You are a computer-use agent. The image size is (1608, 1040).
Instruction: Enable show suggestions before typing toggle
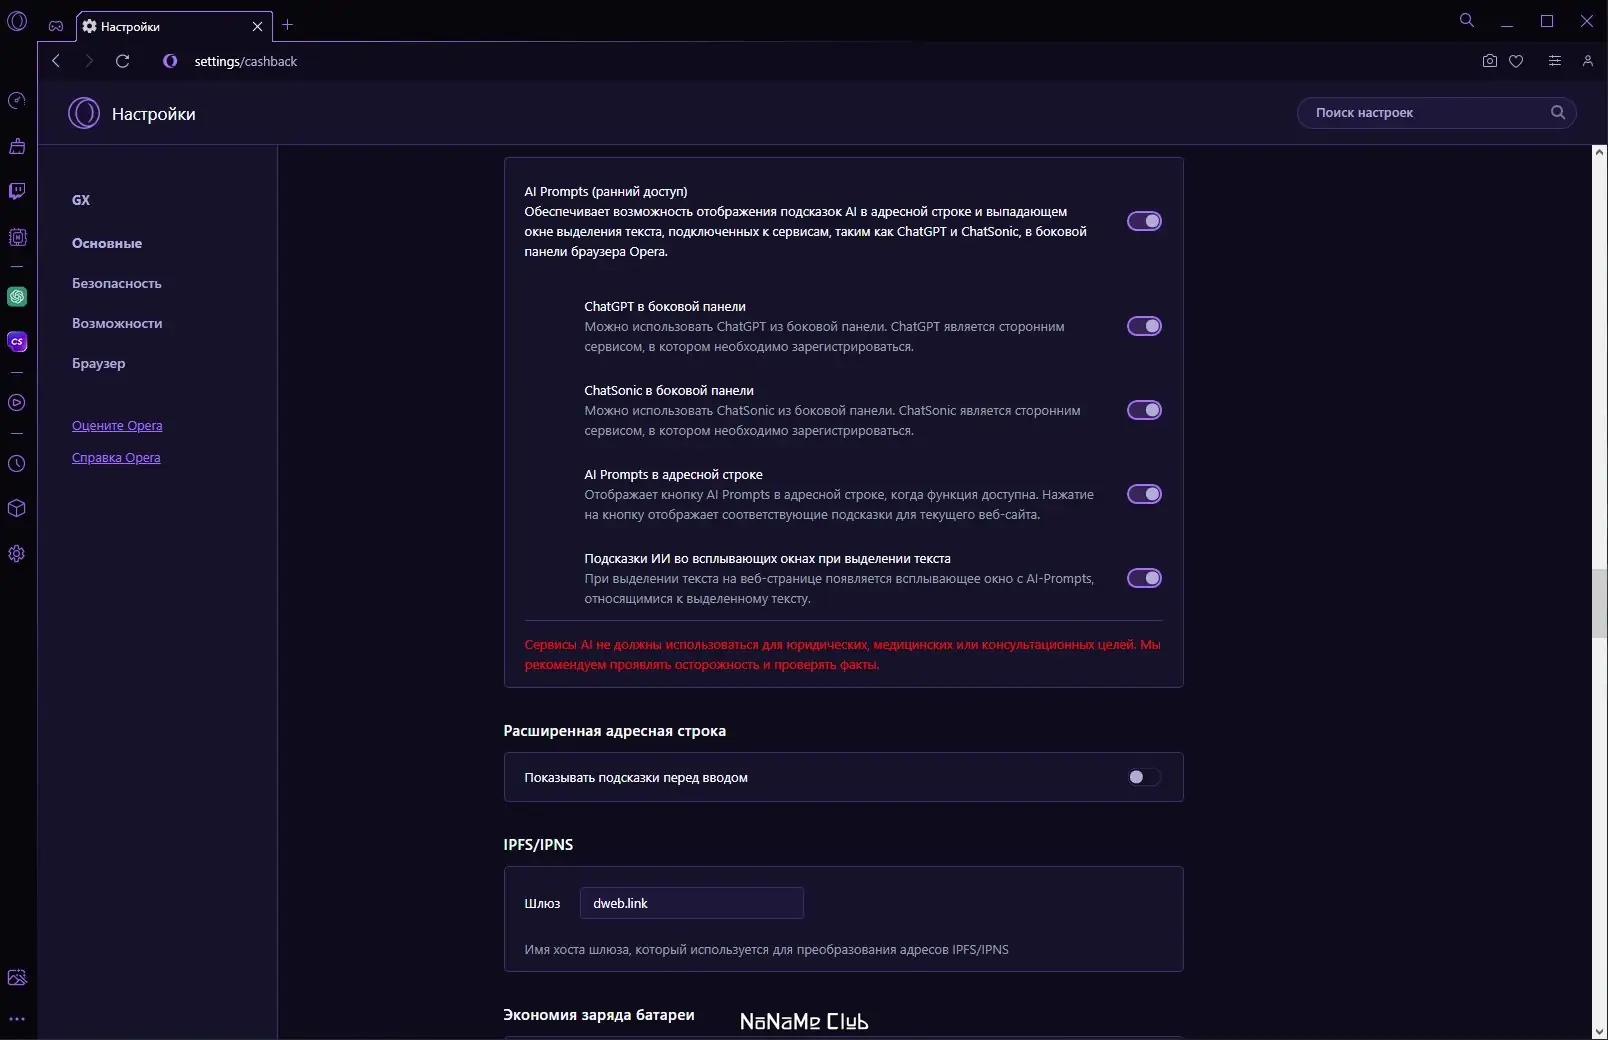point(1144,777)
